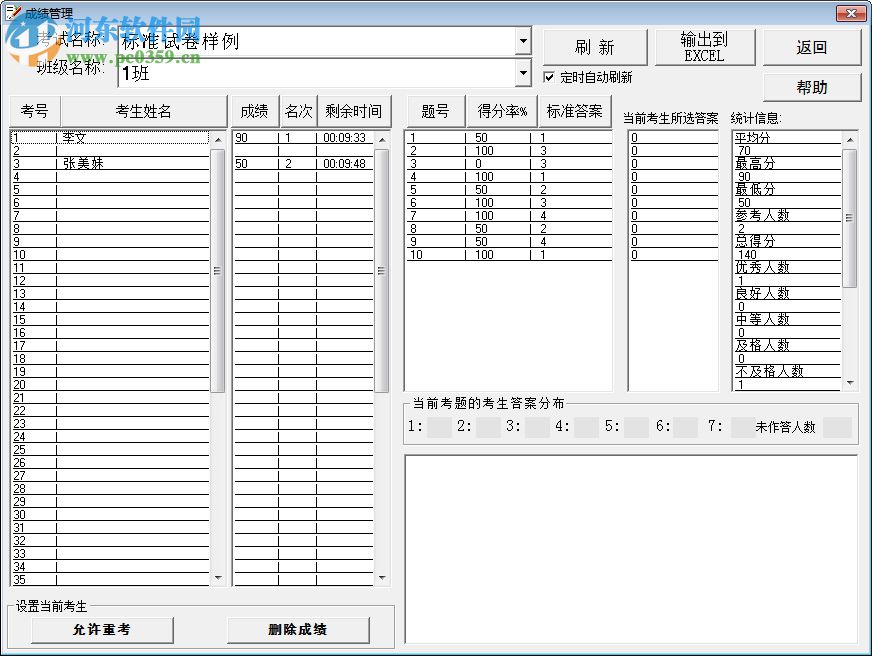Screen dimensions: 872x656
Task: Select the score 90 row
Action: pyautogui.click(x=303, y=137)
